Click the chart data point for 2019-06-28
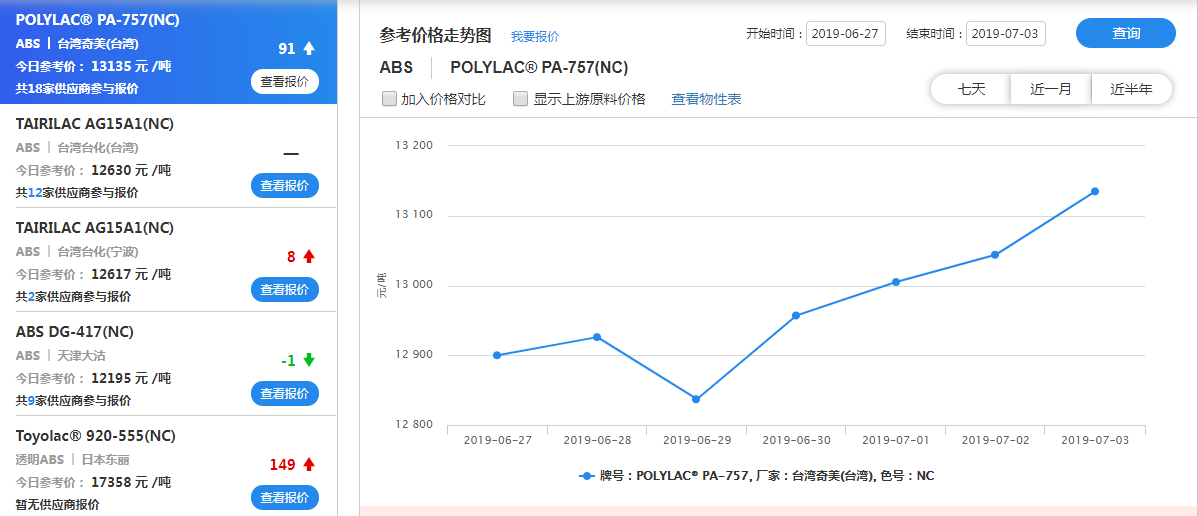Image resolution: width=1198 pixels, height=516 pixels. 597,337
